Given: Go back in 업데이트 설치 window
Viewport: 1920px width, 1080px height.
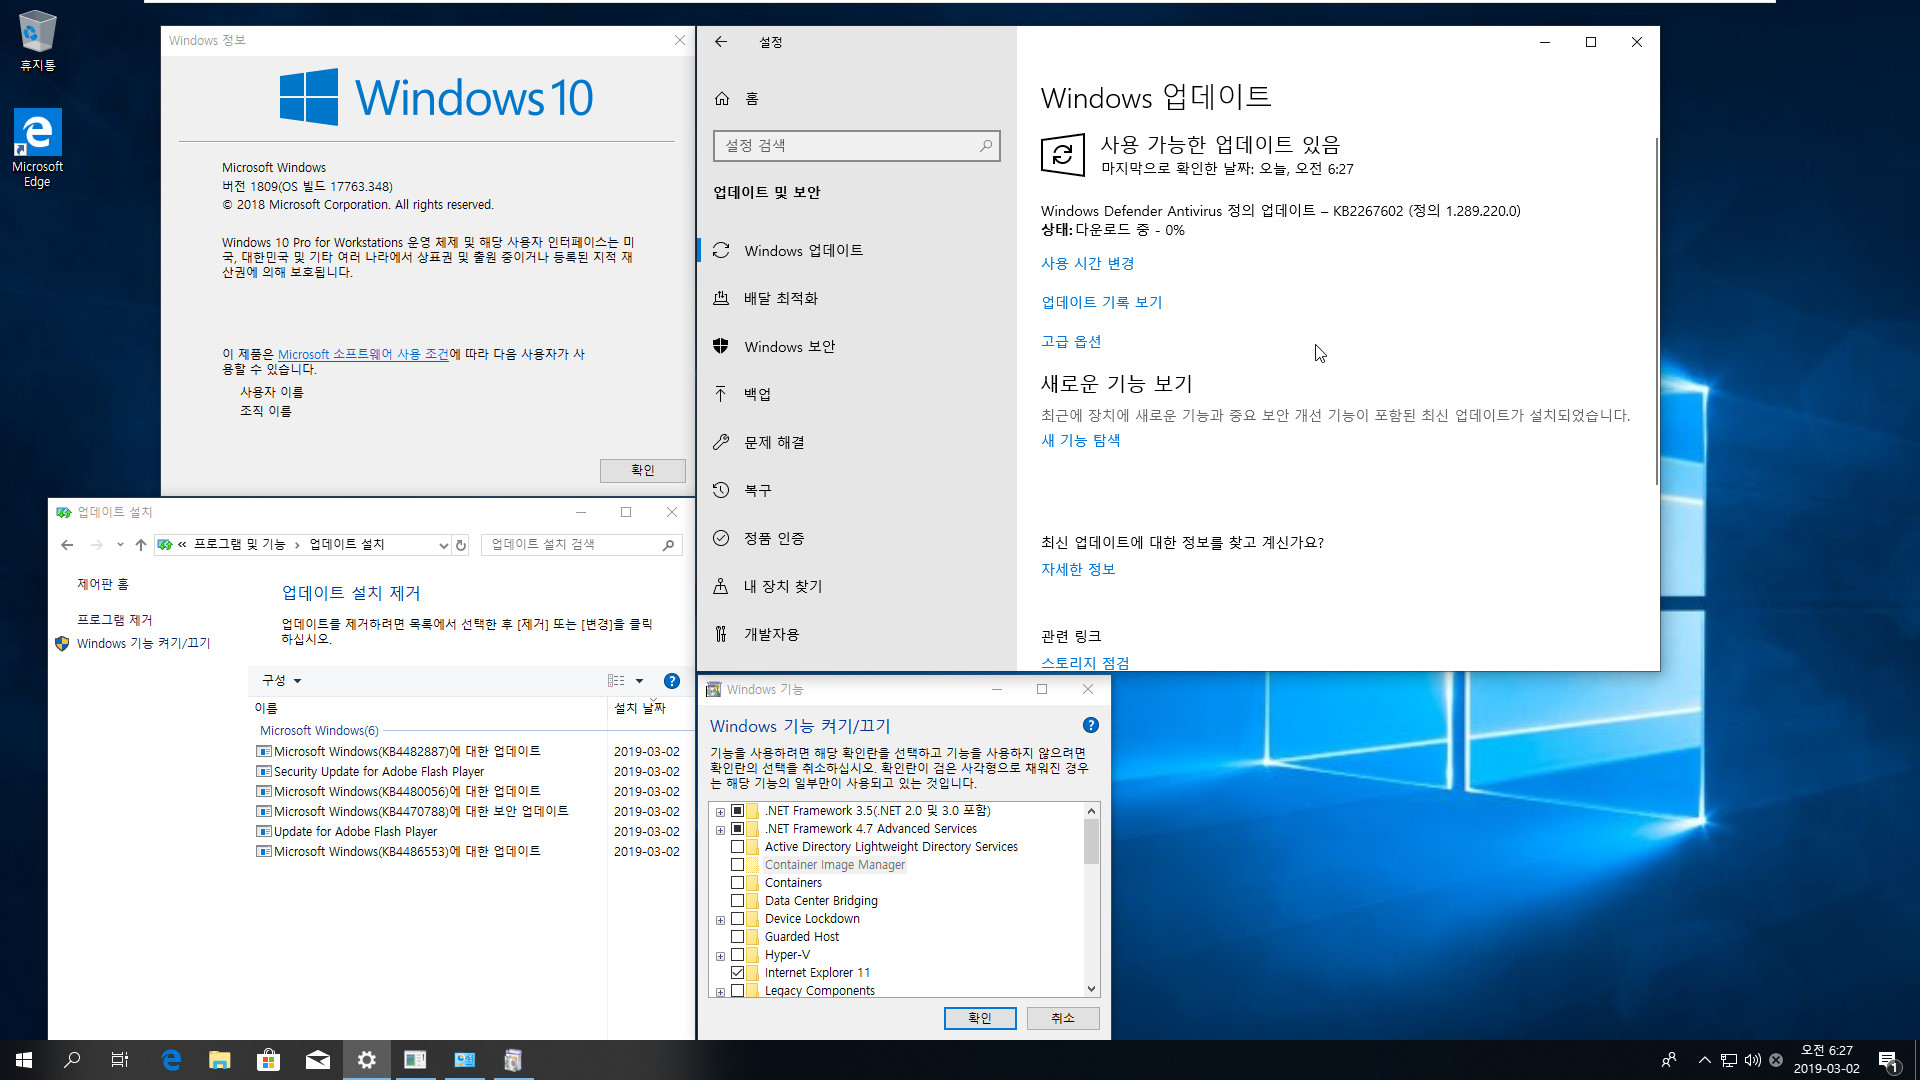Looking at the screenshot, I should [x=67, y=545].
